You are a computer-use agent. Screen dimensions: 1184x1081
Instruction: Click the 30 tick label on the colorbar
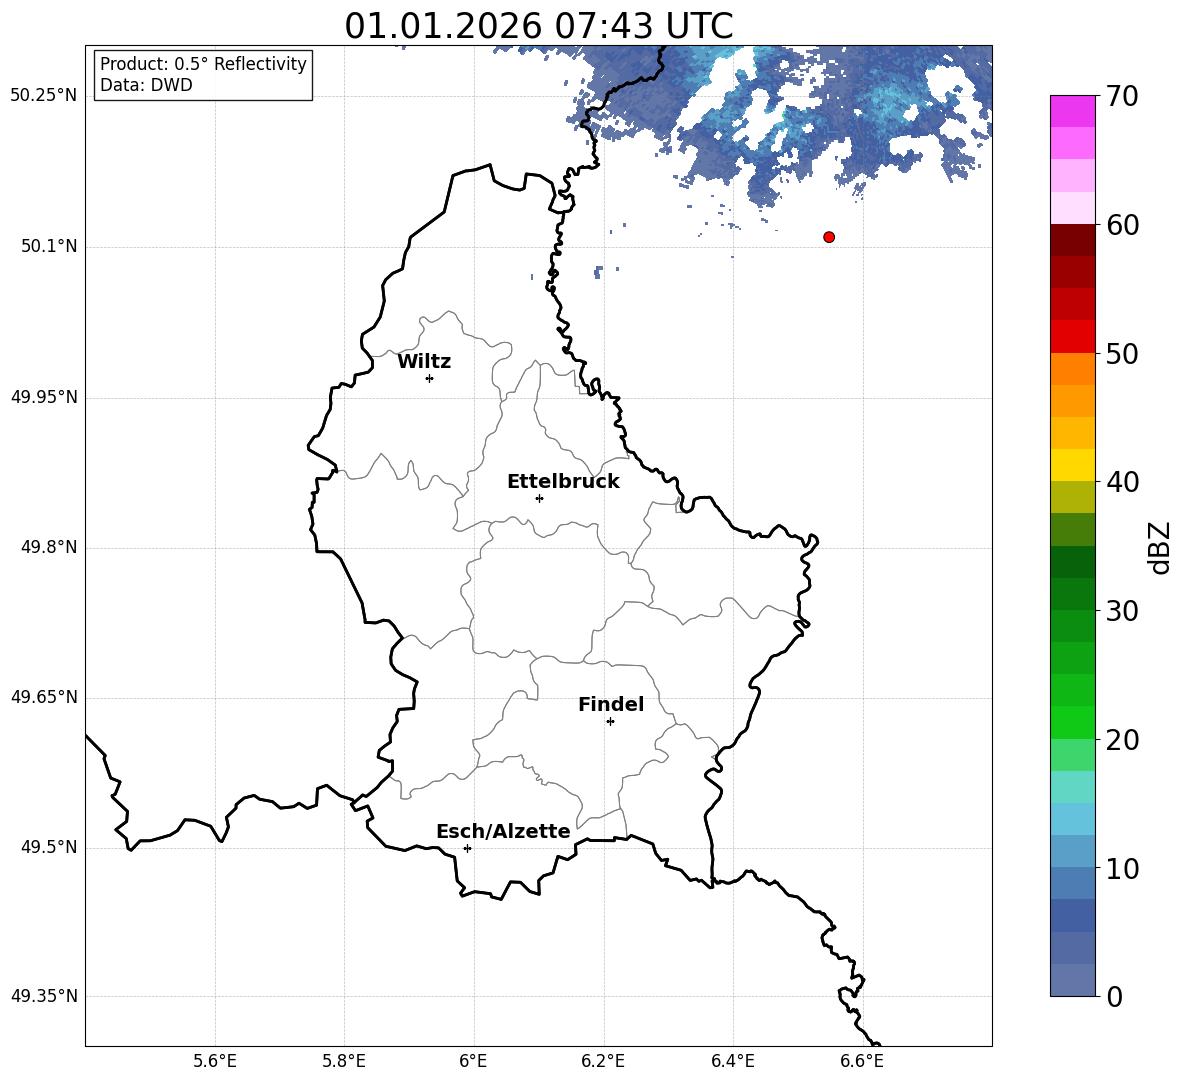point(1122,611)
